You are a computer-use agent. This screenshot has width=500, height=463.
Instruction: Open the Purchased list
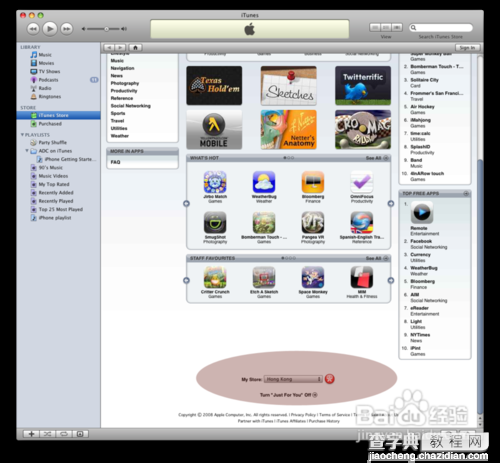coord(50,124)
